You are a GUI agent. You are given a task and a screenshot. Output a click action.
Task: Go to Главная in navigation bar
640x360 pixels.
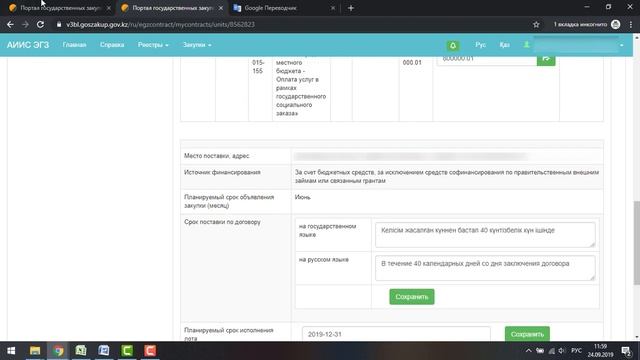coord(74,44)
